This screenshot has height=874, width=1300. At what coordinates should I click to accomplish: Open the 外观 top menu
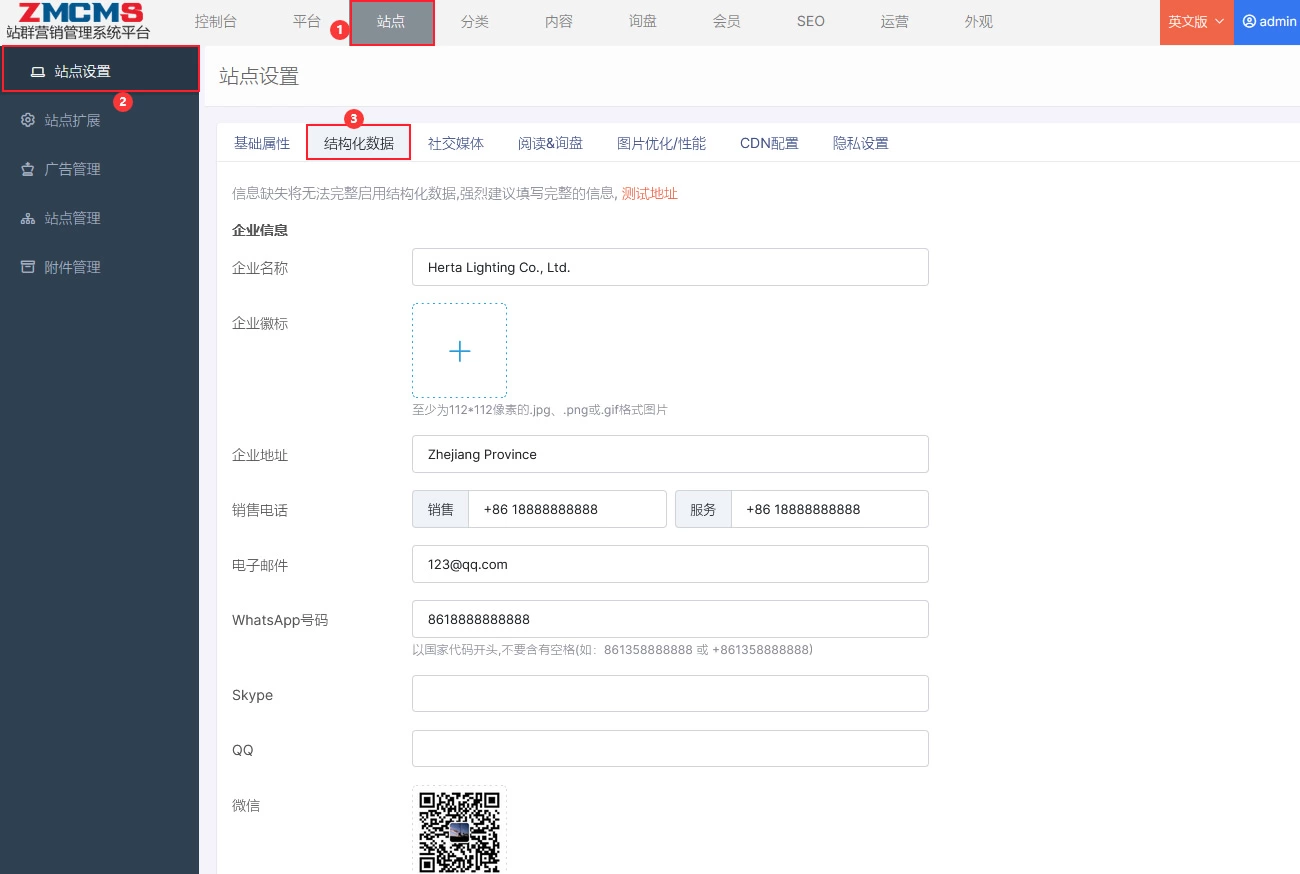coord(979,21)
